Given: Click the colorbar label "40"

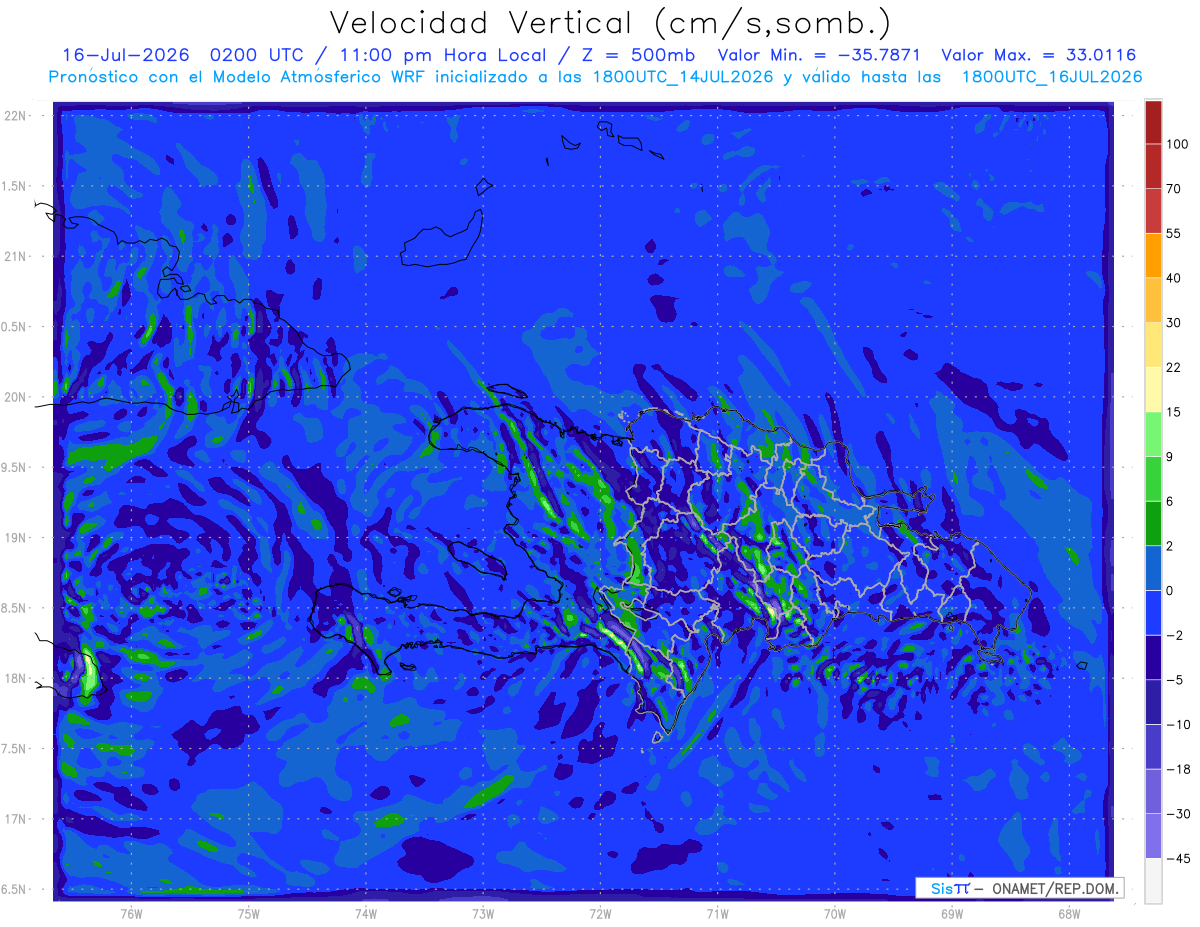Looking at the screenshot, I should tap(1174, 278).
